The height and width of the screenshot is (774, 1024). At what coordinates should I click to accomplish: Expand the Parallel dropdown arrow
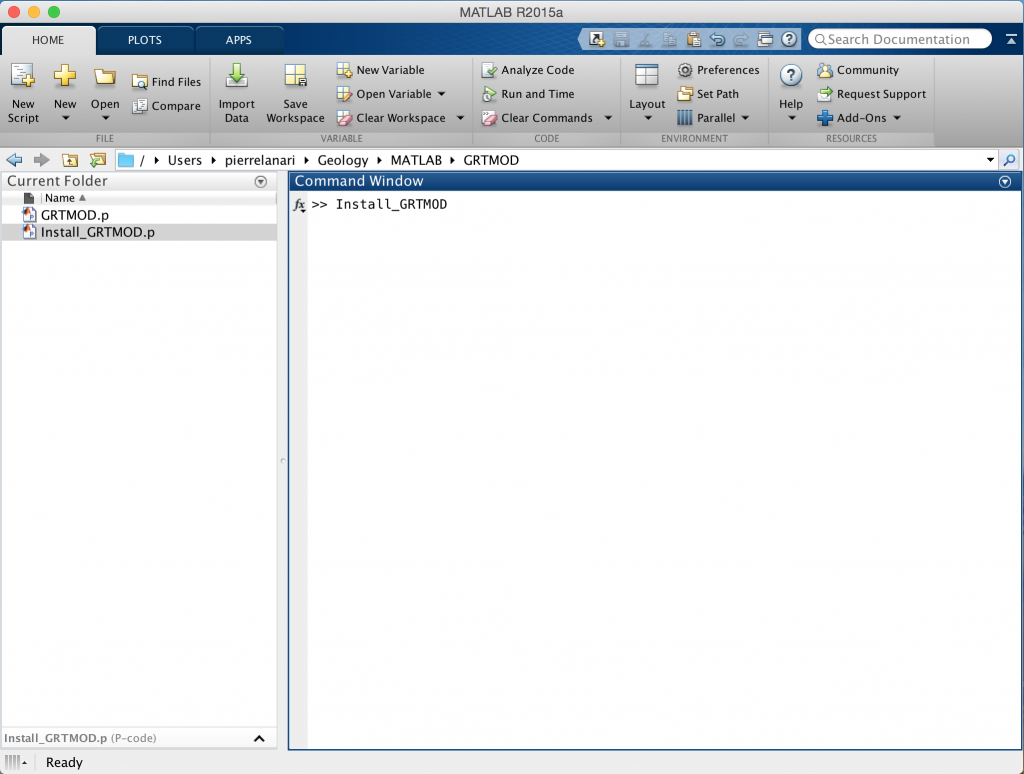tap(745, 118)
